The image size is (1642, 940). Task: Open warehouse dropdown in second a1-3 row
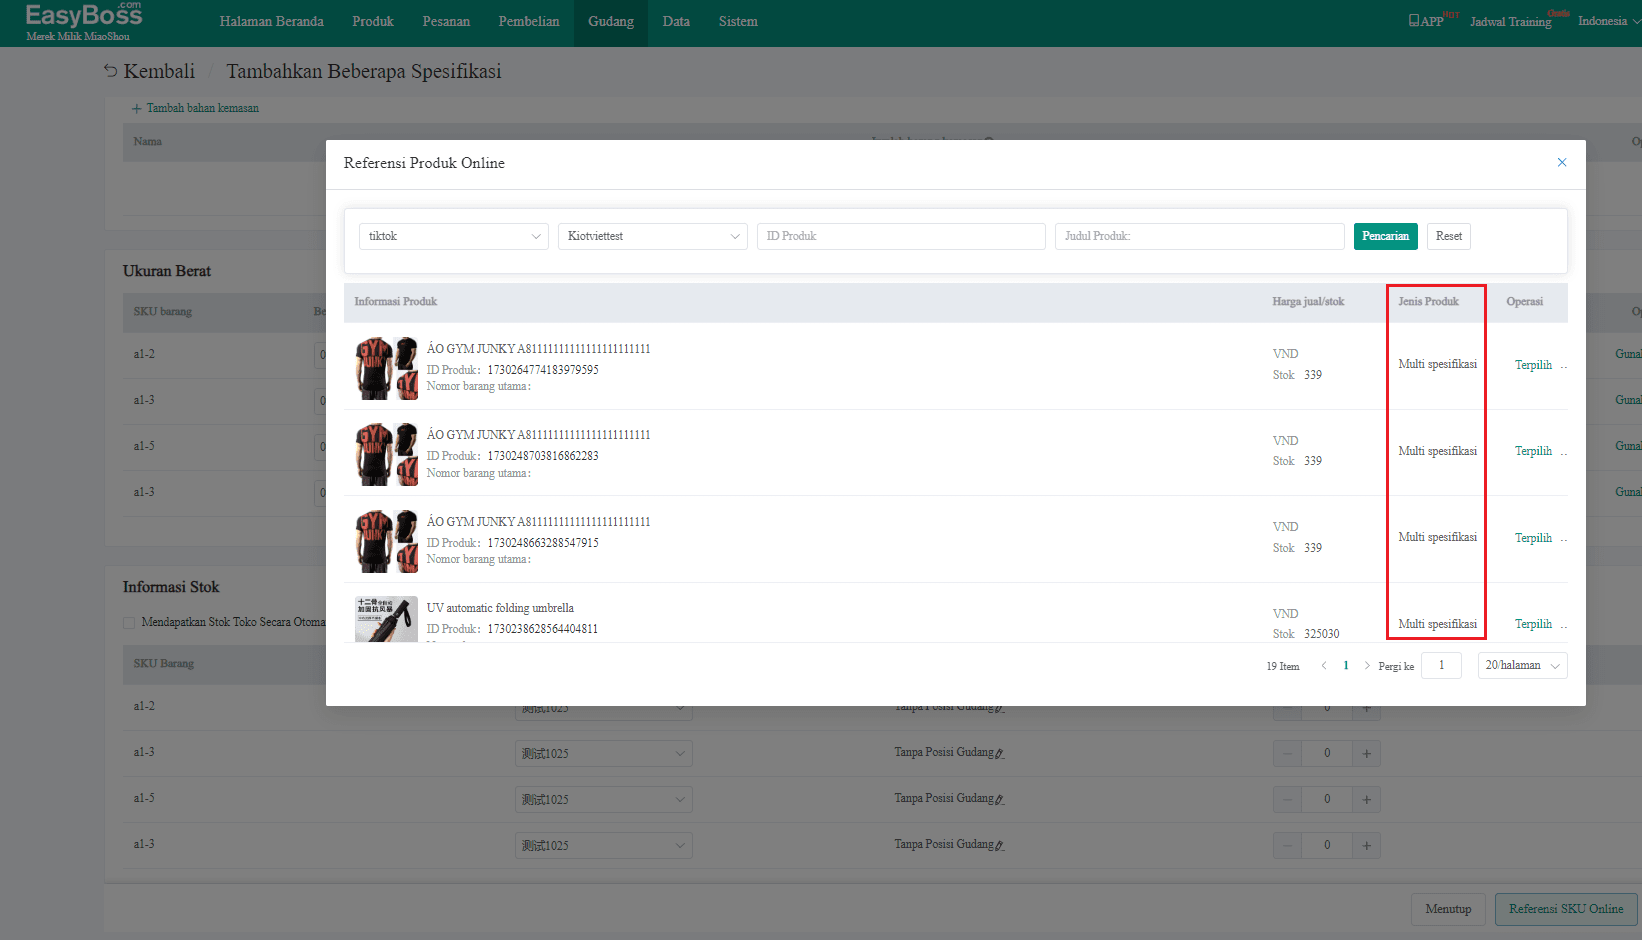[603, 753]
